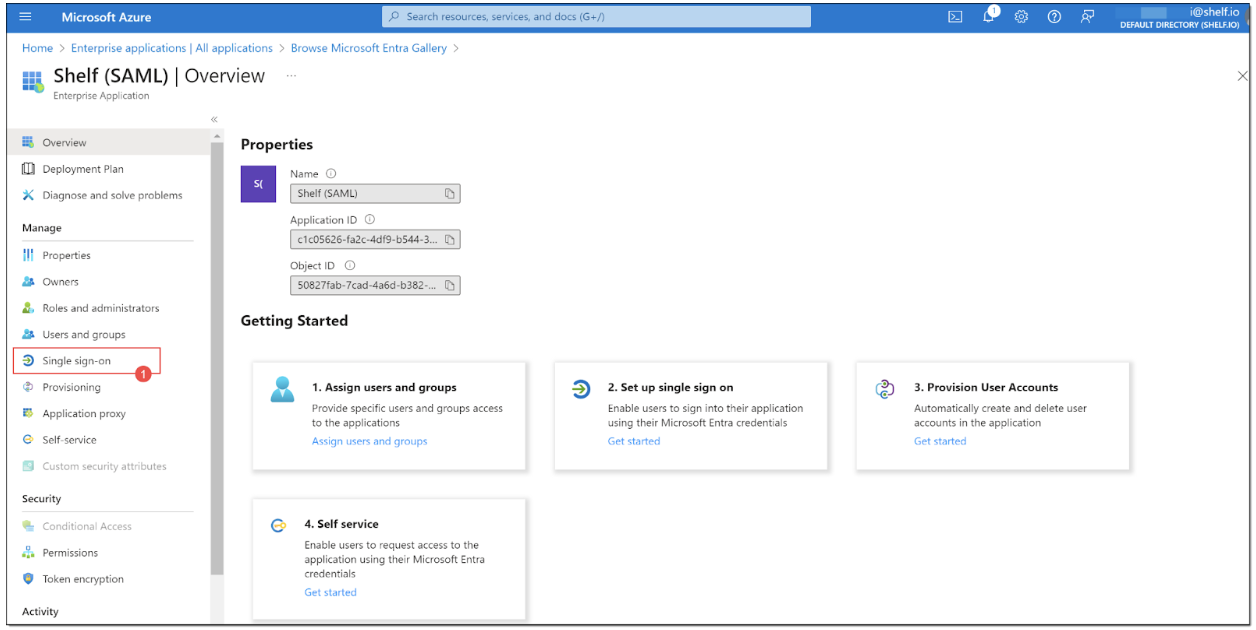Click the 3. Provision User Accounts heading
Image resolution: width=1256 pixels, height=630 pixels.
coord(986,387)
